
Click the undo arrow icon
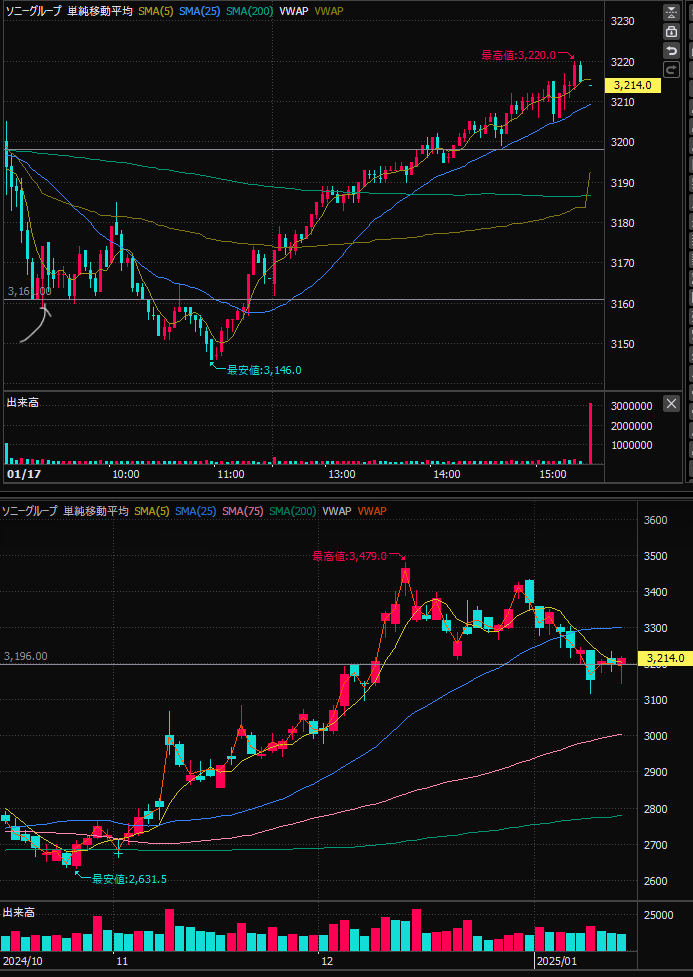(x=671, y=50)
